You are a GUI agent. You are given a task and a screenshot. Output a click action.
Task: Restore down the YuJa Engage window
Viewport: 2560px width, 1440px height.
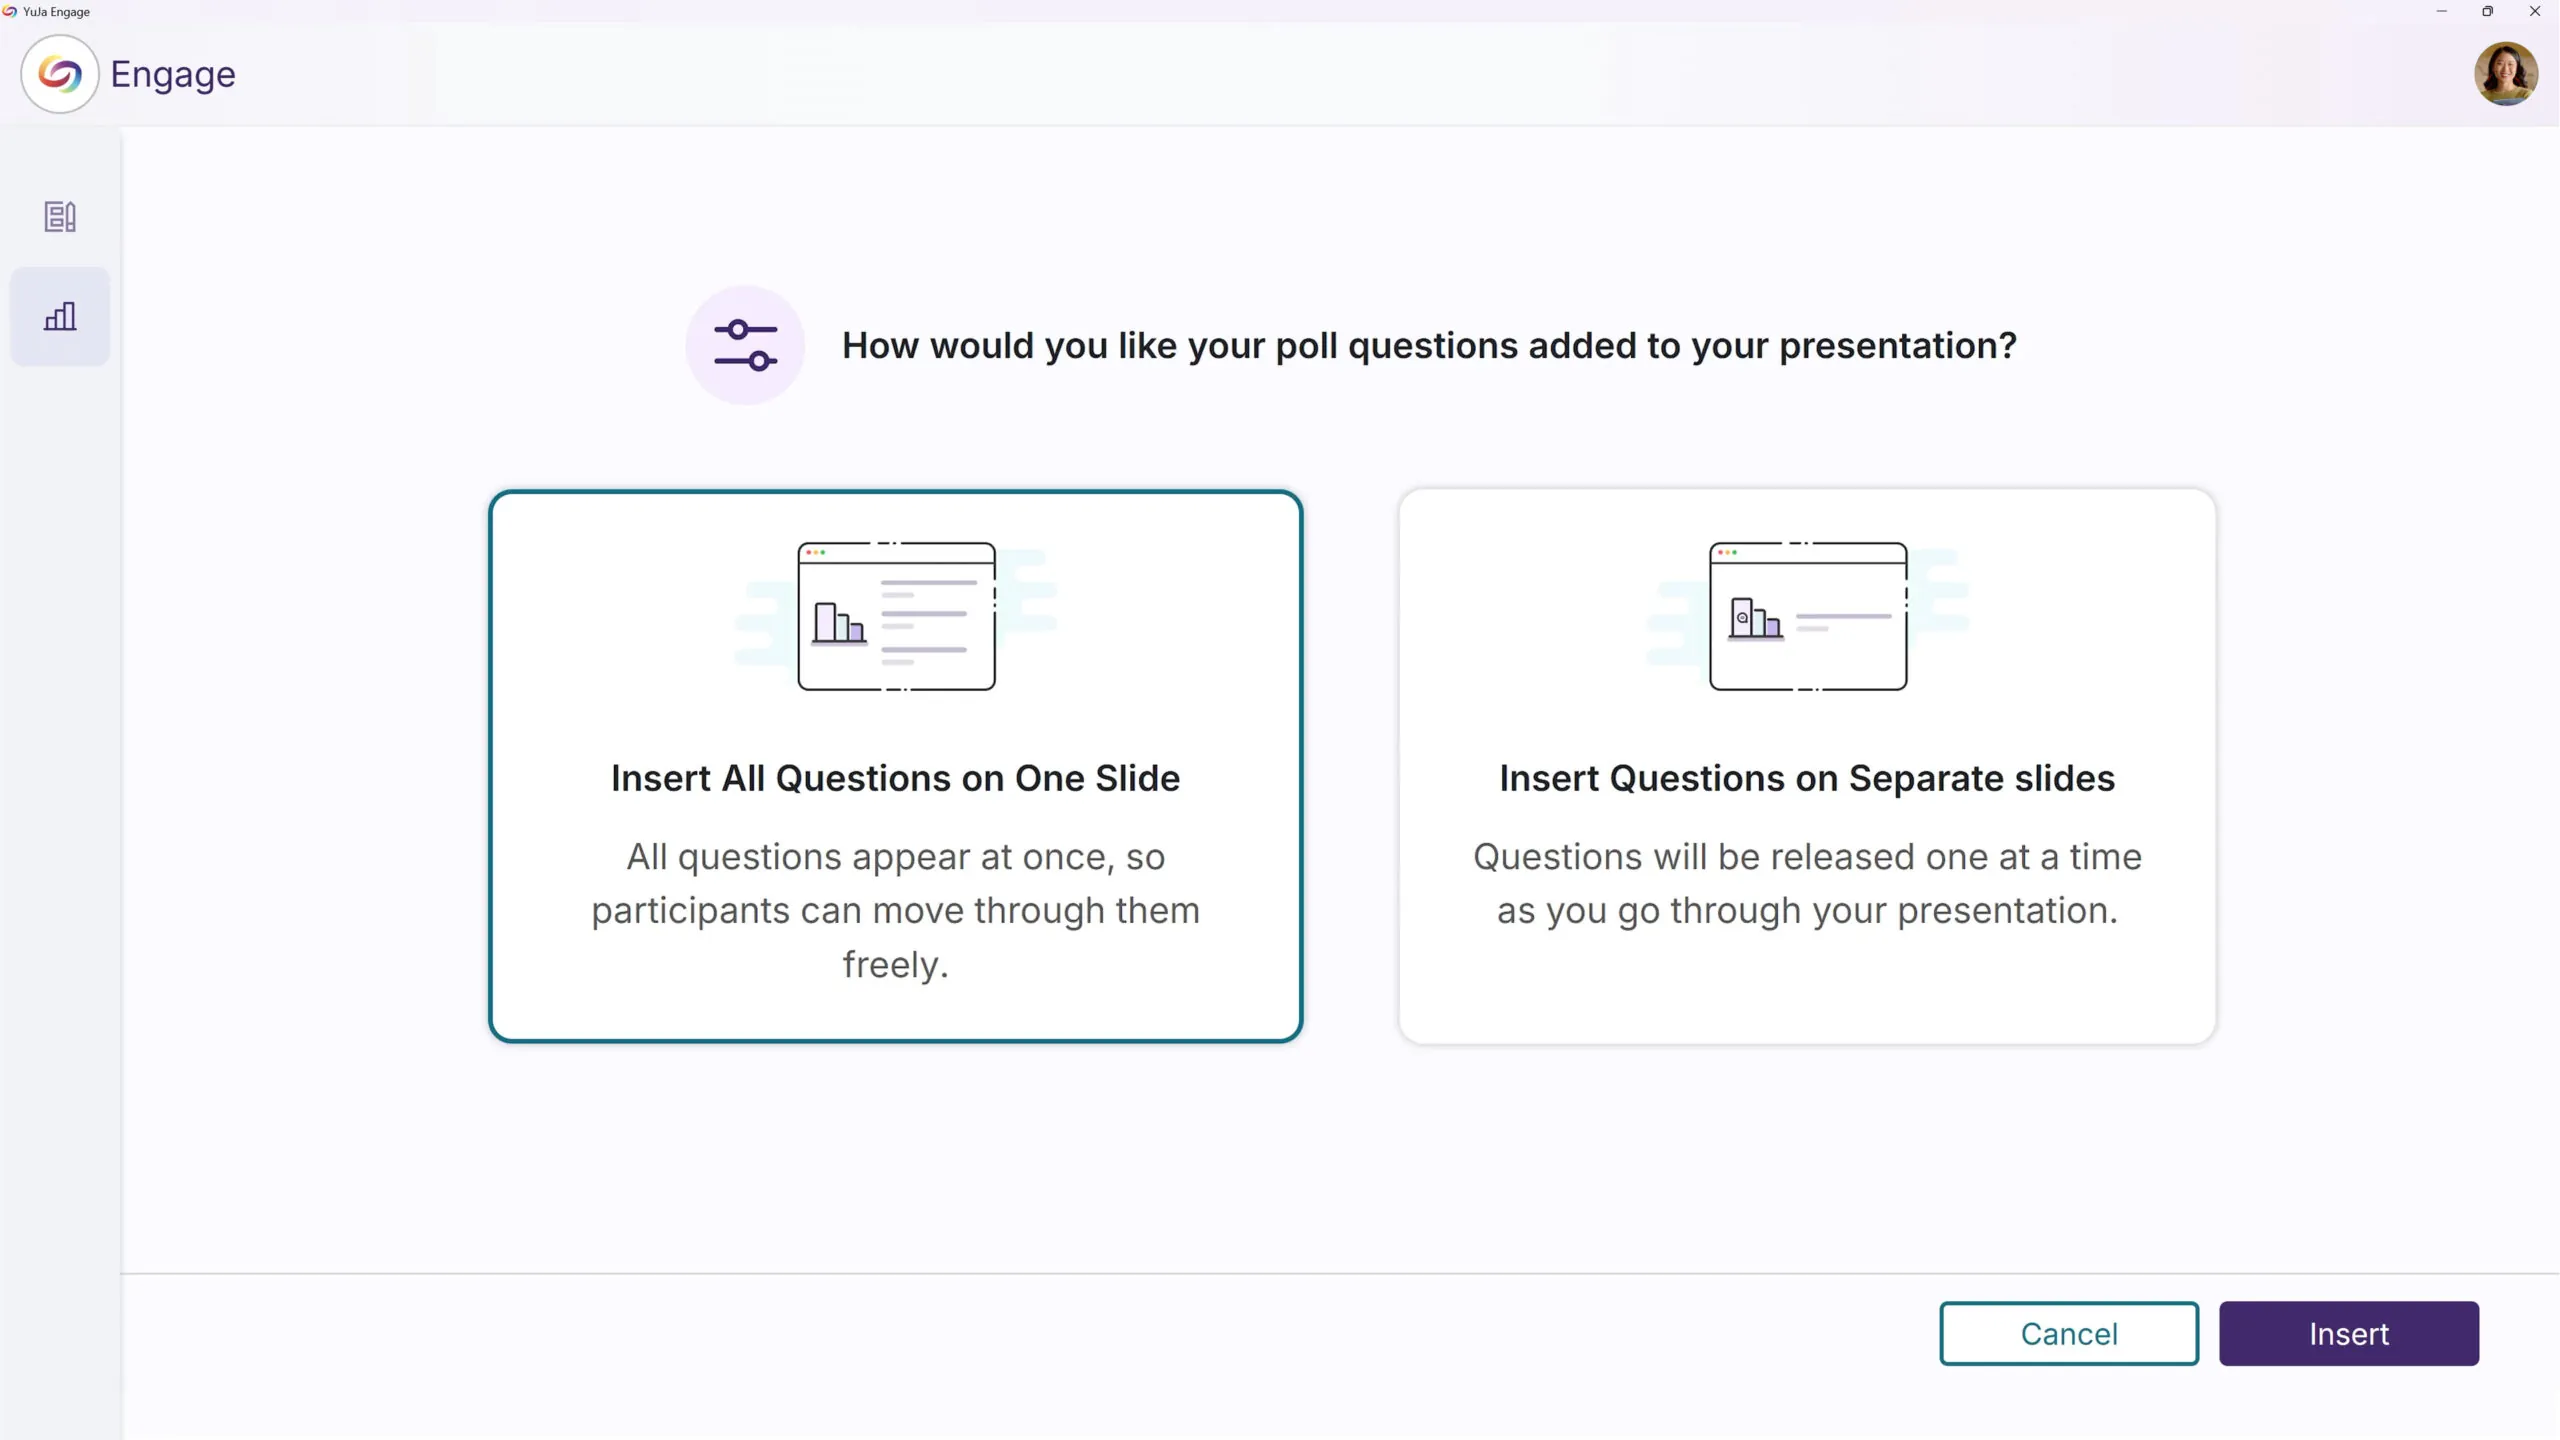[2487, 12]
